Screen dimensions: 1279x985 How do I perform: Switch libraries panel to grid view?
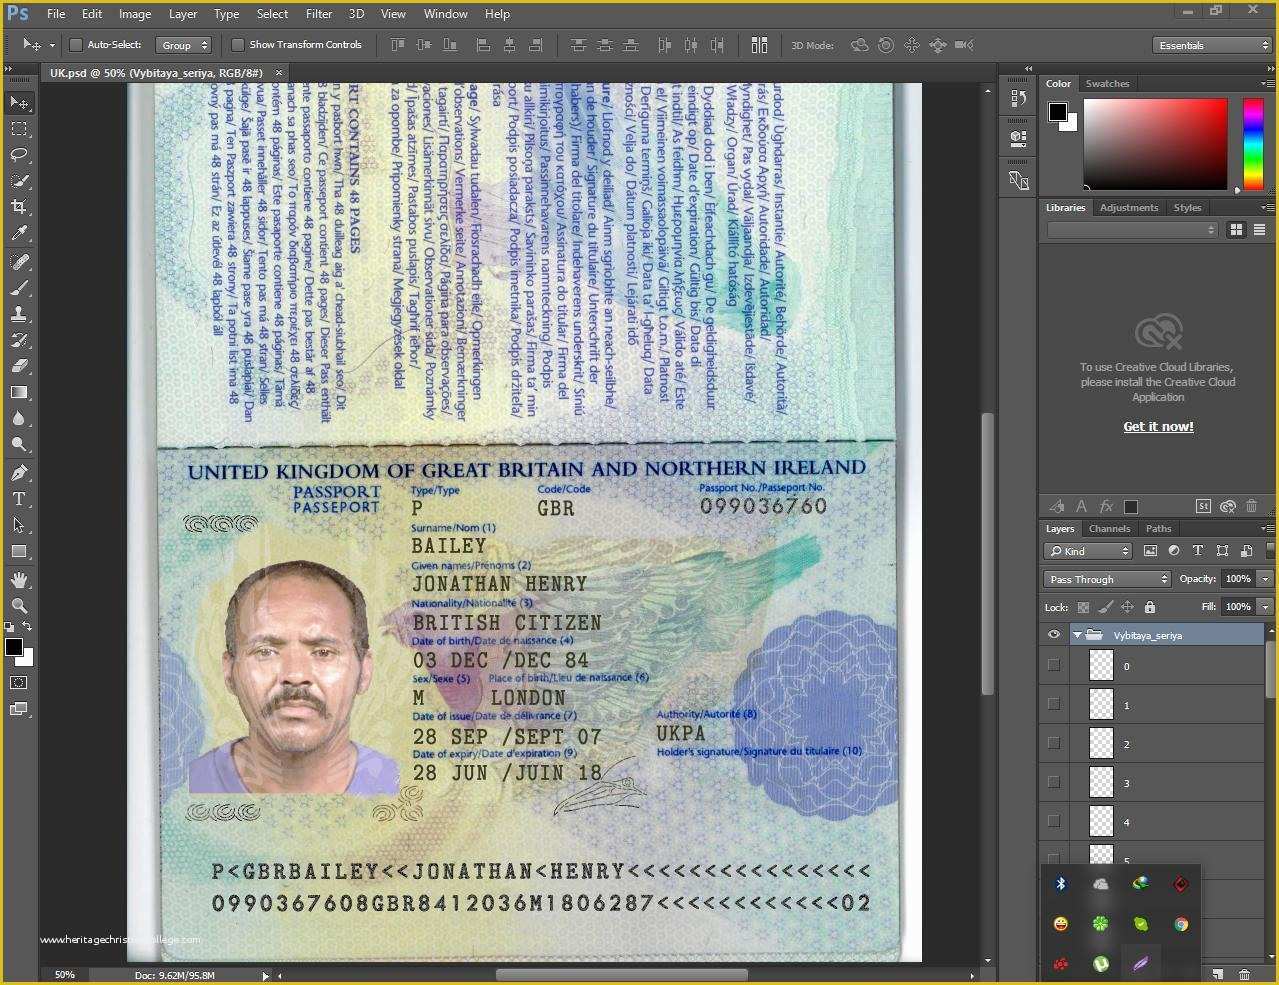[1236, 230]
